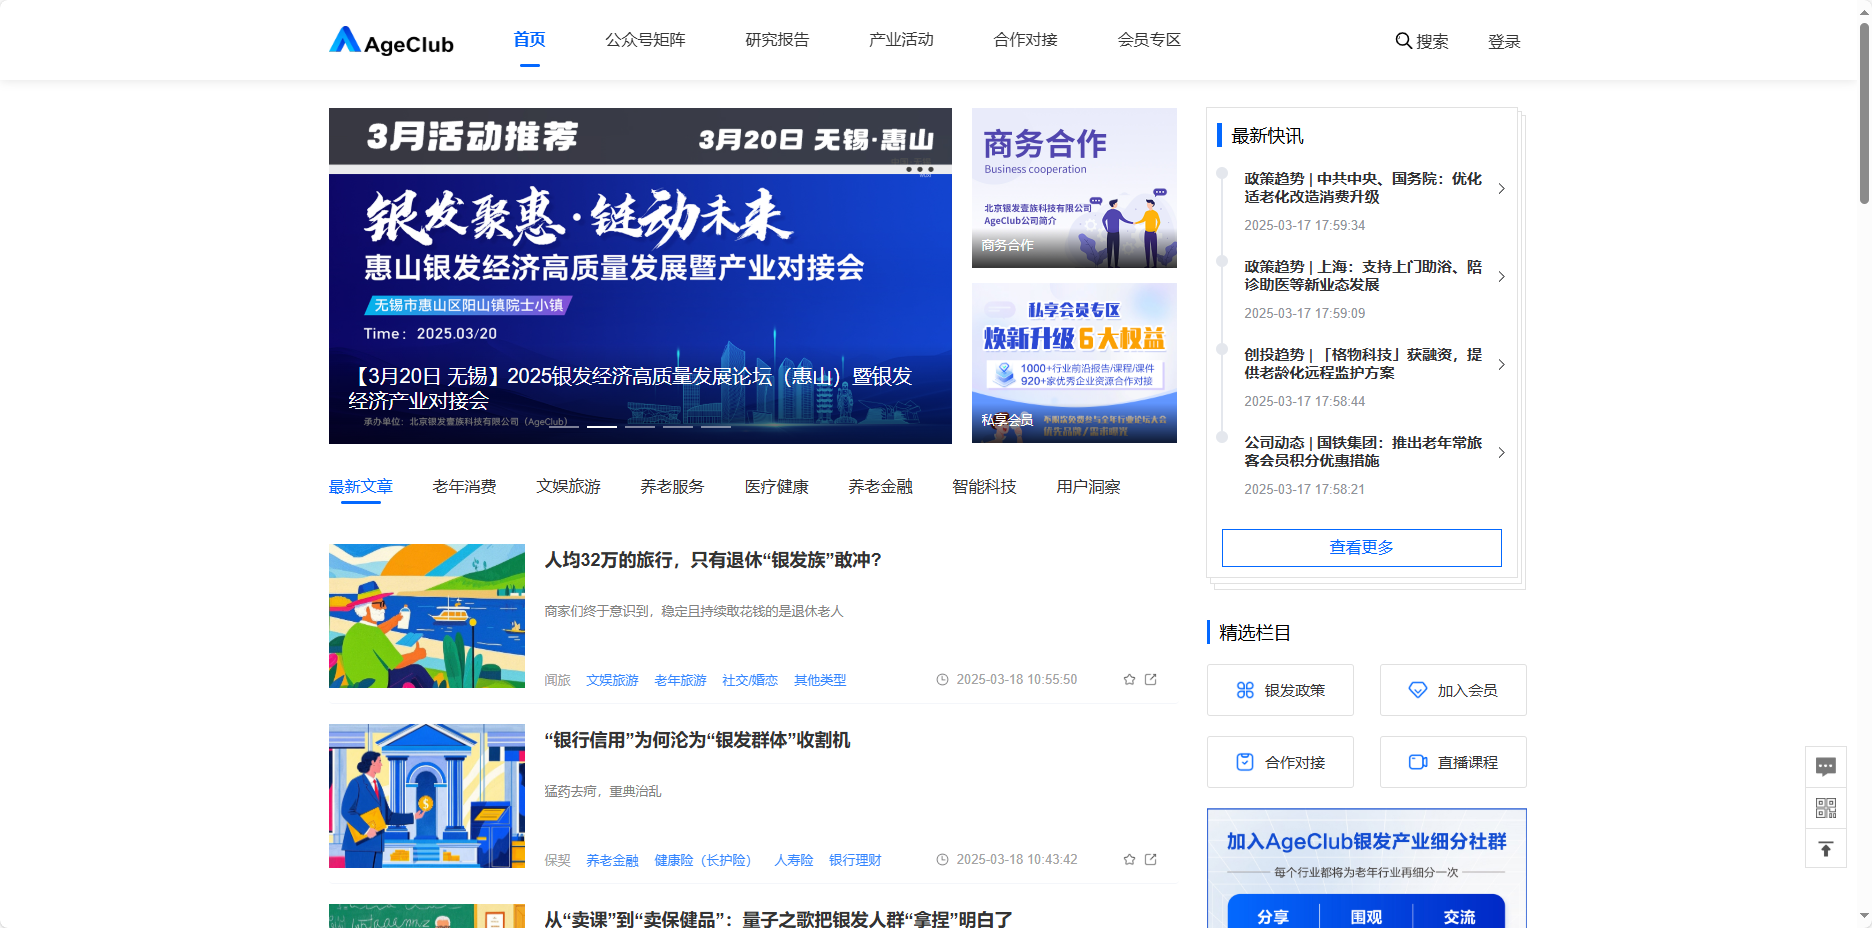
Task: Click the AgeClub logo
Action: (392, 41)
